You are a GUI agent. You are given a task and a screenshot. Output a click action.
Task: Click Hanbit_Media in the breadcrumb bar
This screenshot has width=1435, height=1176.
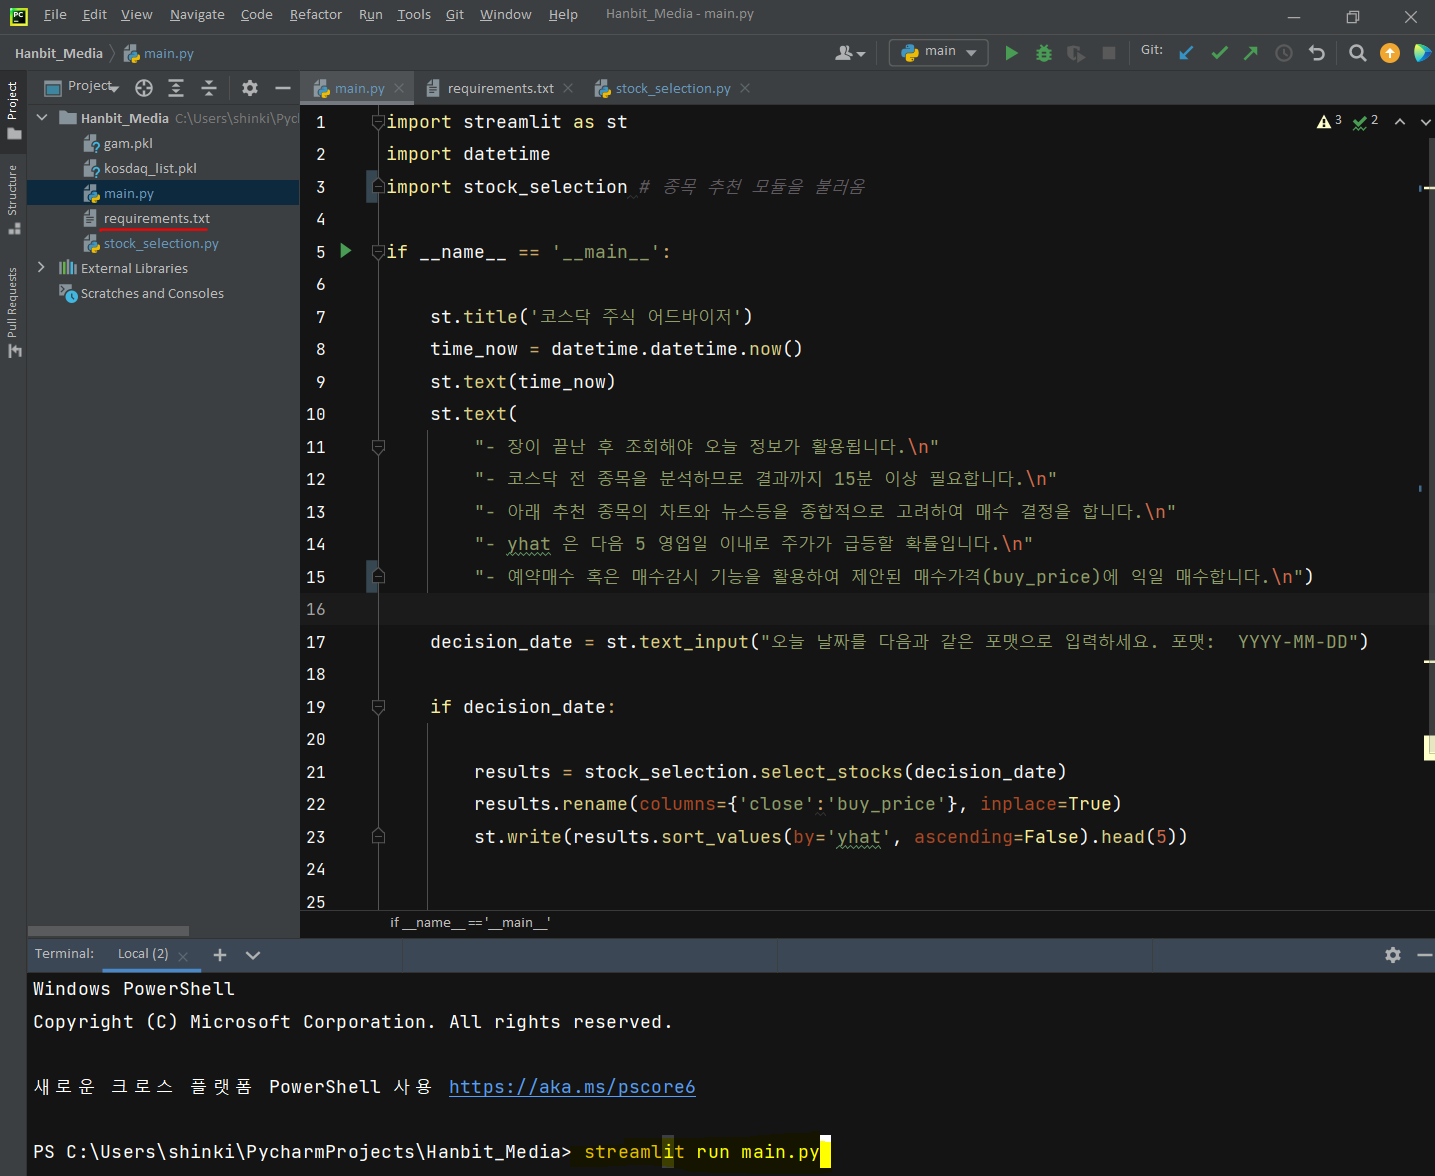(x=59, y=53)
